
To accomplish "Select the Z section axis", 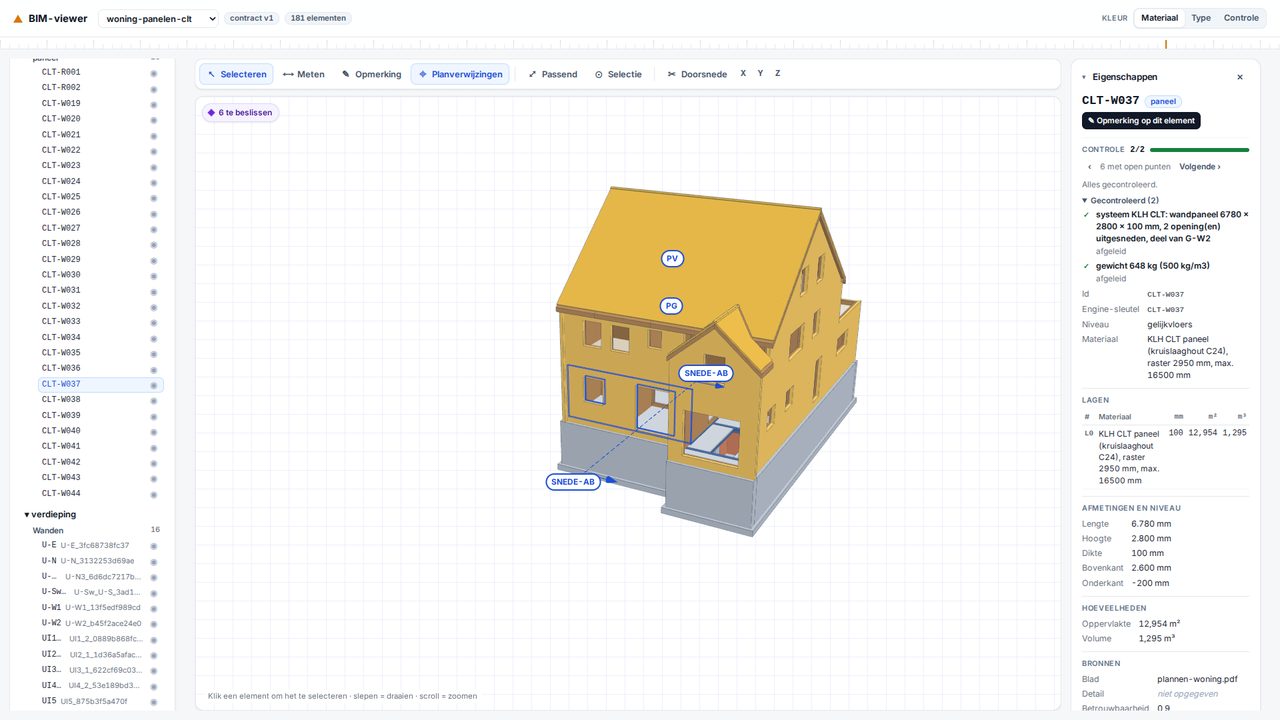I will (777, 74).
